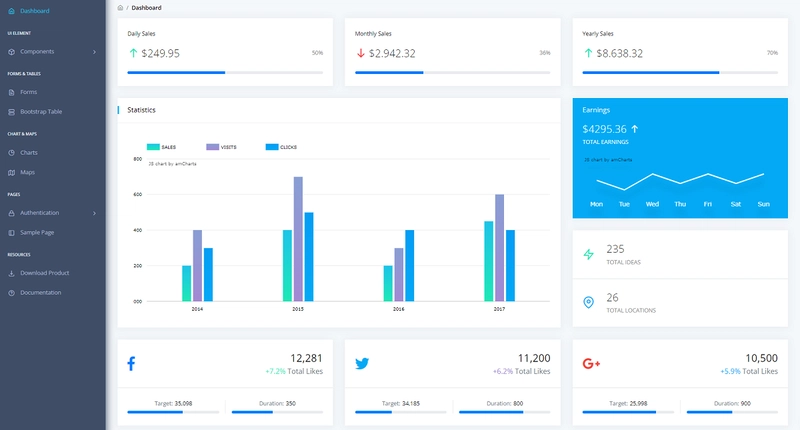800x430 pixels.
Task: Click the Yearly Sales progress bar
Action: [x=680, y=72]
